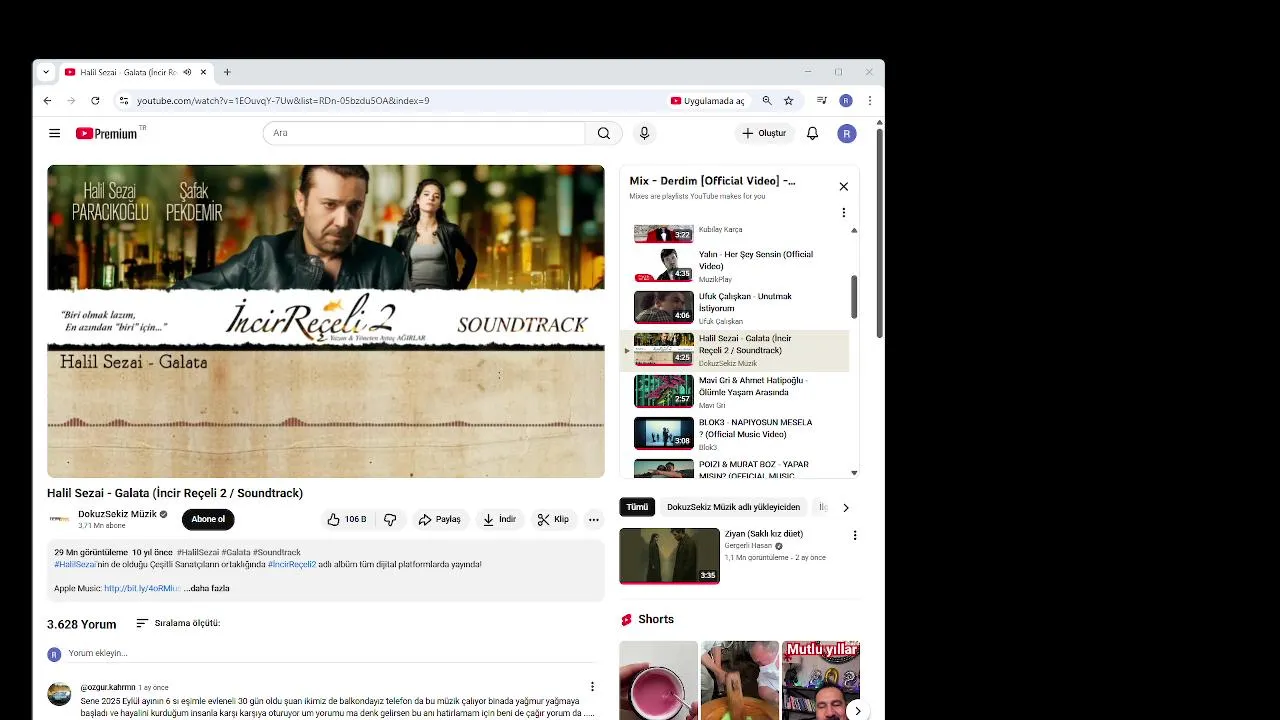Open the media controls icon in toolbar
Screen dimensions: 1280x720
(821, 100)
